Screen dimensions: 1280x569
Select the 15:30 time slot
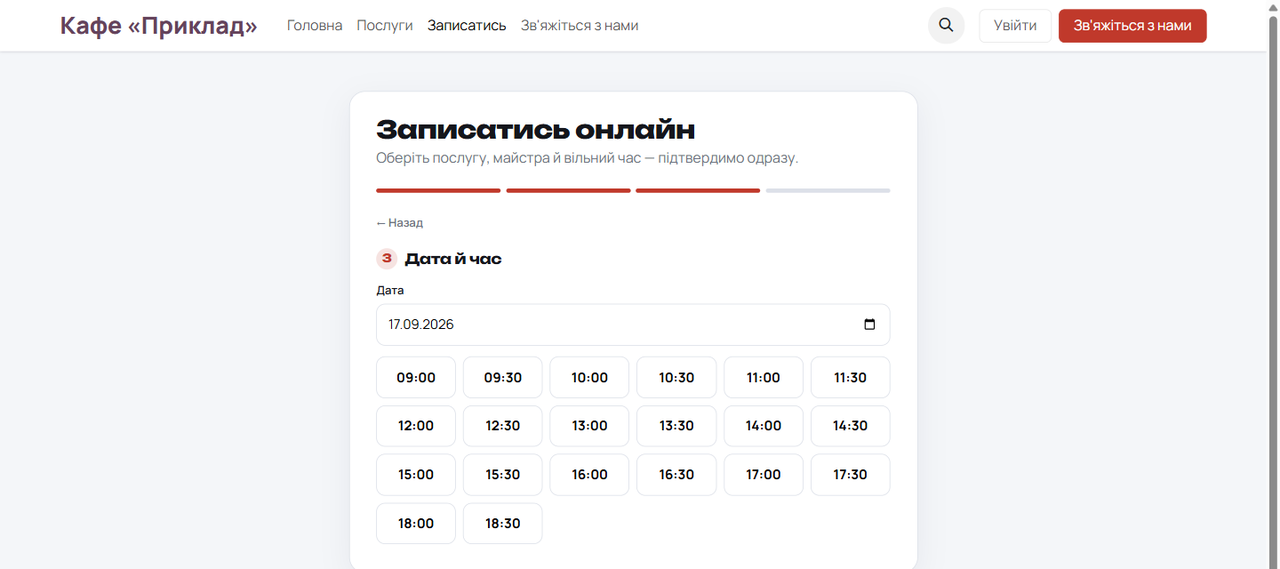click(503, 475)
